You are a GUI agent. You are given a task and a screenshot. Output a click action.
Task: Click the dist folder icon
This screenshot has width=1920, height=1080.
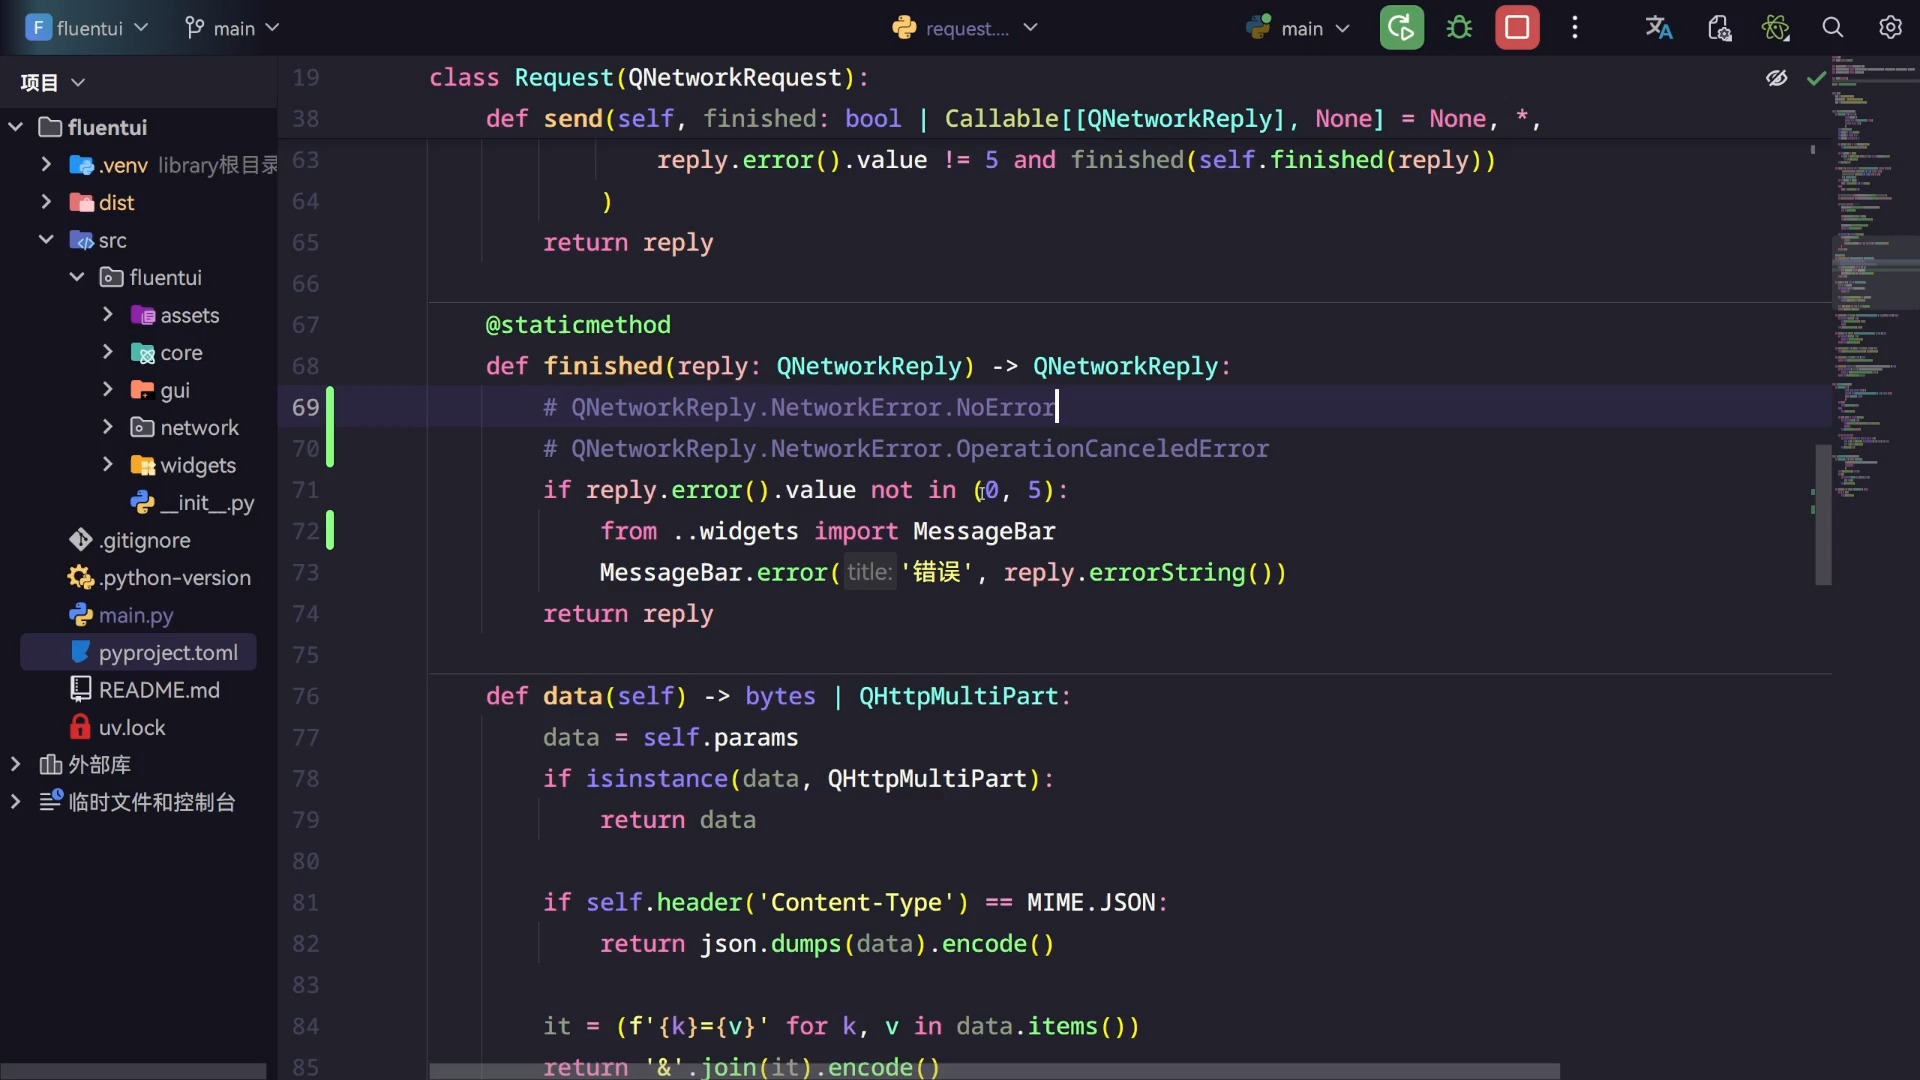tap(81, 203)
